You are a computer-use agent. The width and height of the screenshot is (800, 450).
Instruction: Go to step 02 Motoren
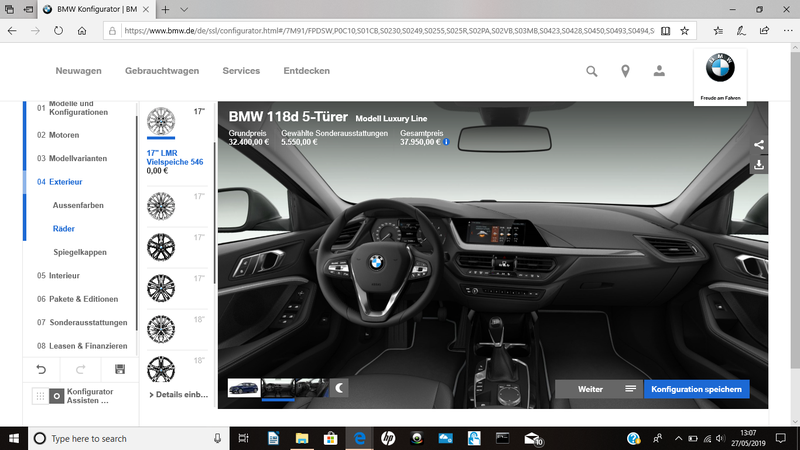(x=58, y=135)
